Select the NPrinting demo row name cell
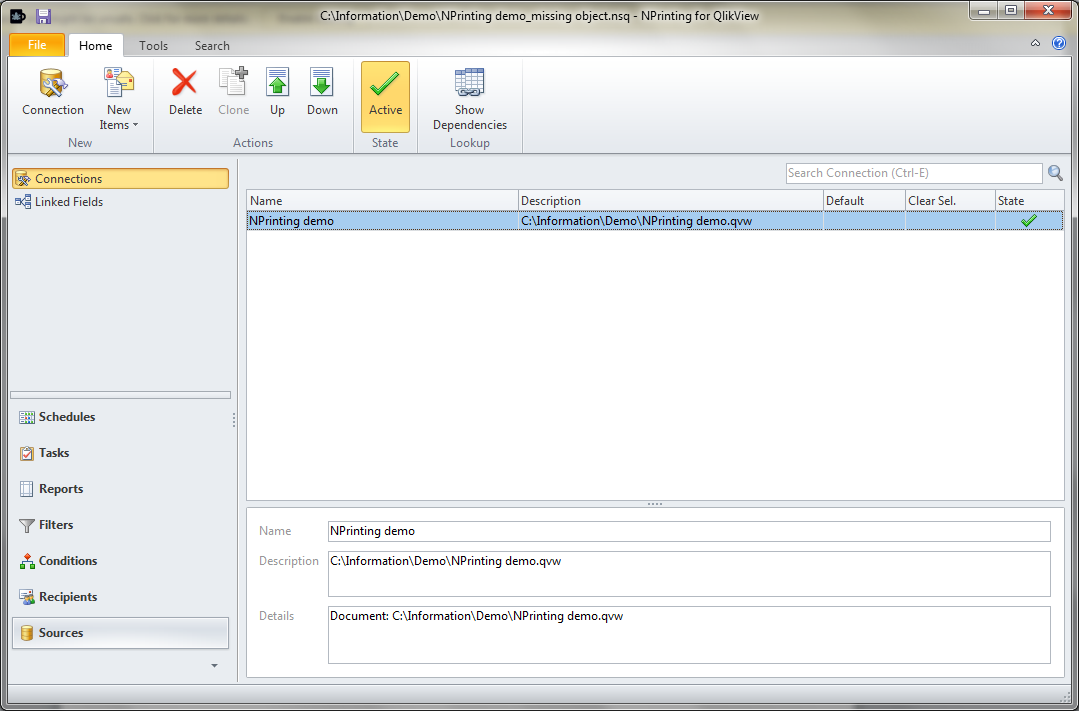 pyautogui.click(x=382, y=221)
